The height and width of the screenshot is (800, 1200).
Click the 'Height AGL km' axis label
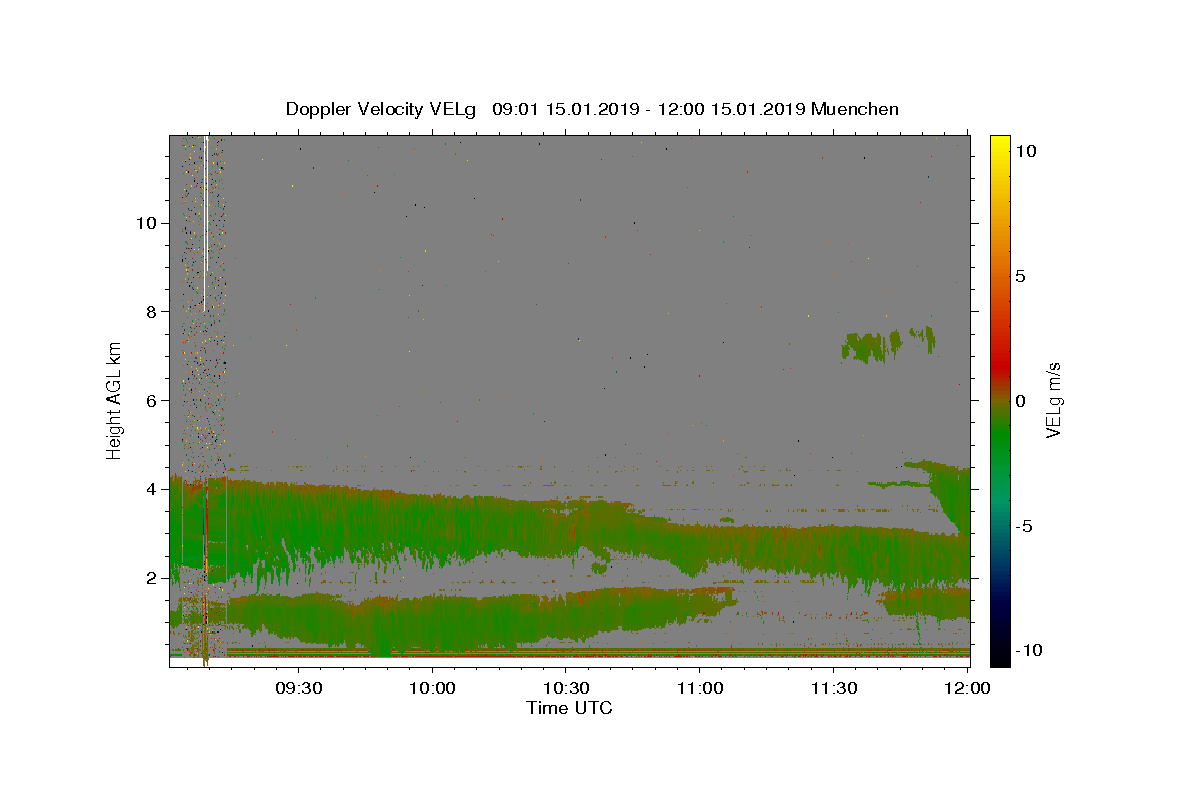[115, 400]
